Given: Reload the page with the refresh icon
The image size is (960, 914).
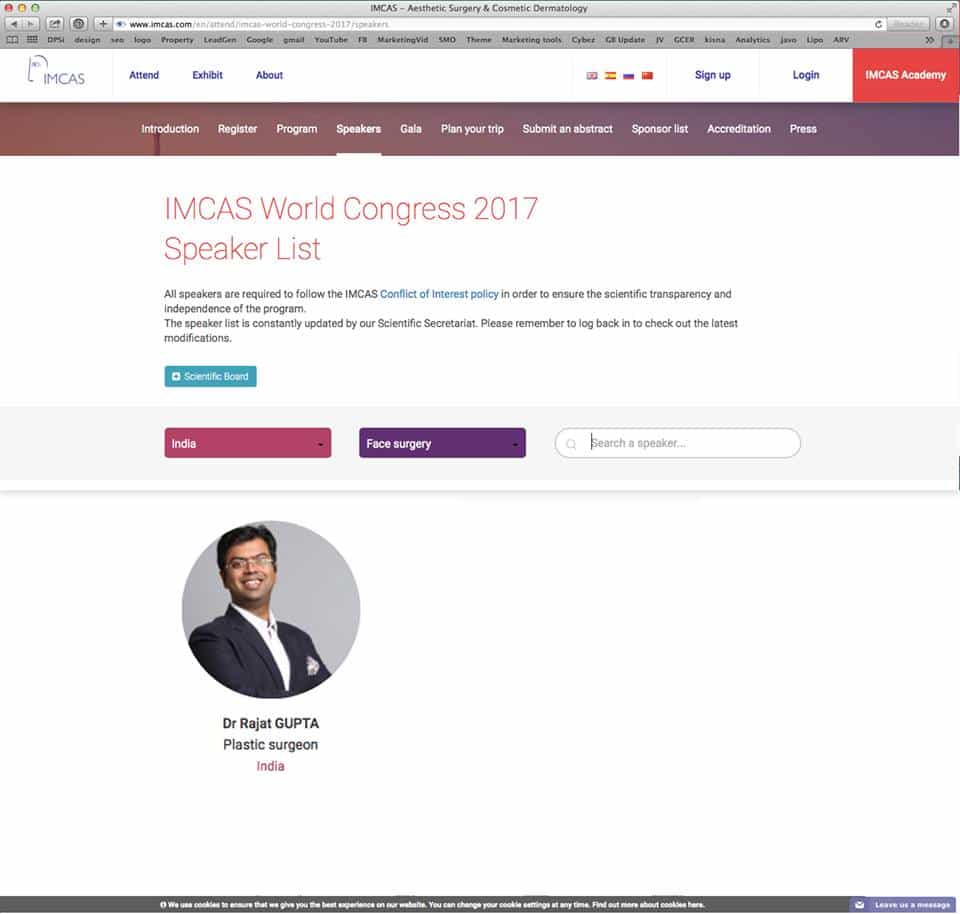Looking at the screenshot, I should coord(878,24).
